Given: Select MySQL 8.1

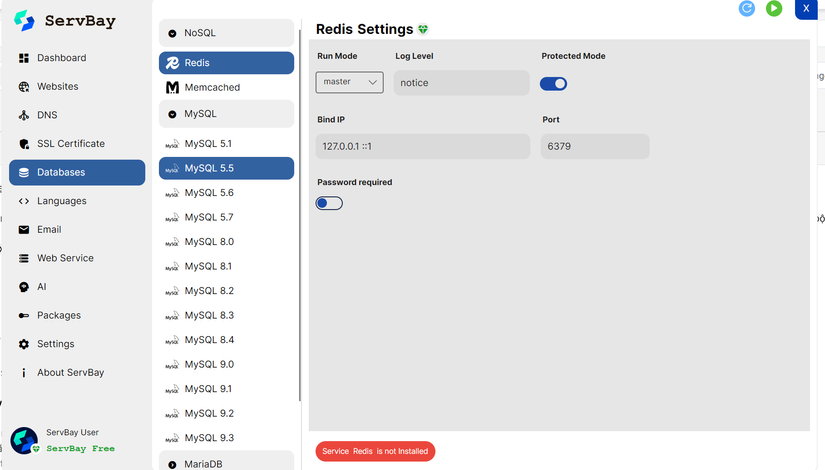Looking at the screenshot, I should (x=226, y=266).
